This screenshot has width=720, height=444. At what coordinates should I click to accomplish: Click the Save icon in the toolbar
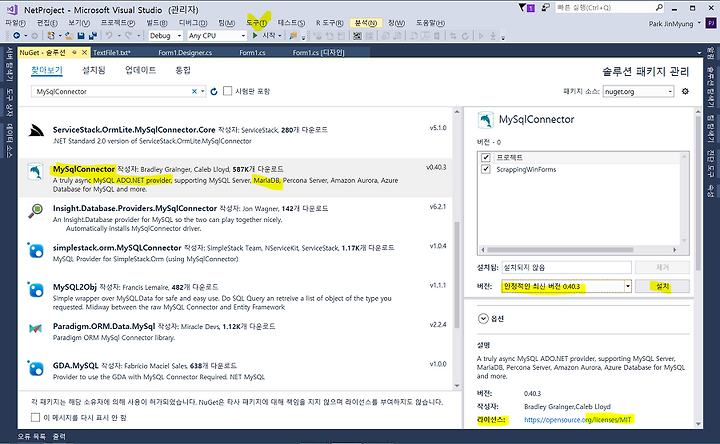point(81,35)
